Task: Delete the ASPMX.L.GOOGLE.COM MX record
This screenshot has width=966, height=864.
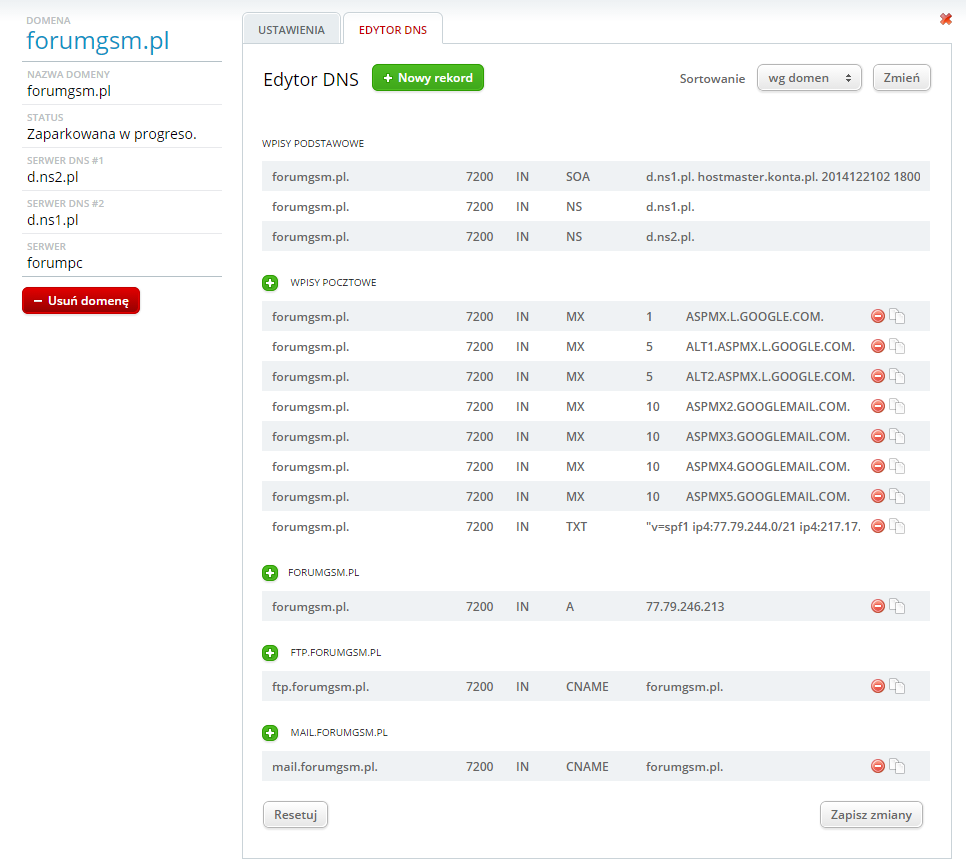Action: coord(878,316)
